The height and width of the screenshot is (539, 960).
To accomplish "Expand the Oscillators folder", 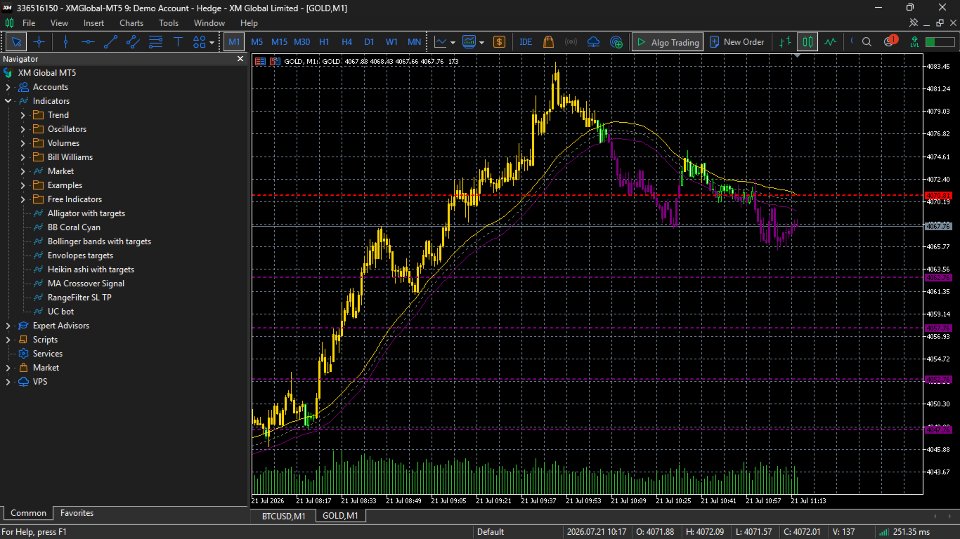I will point(23,129).
